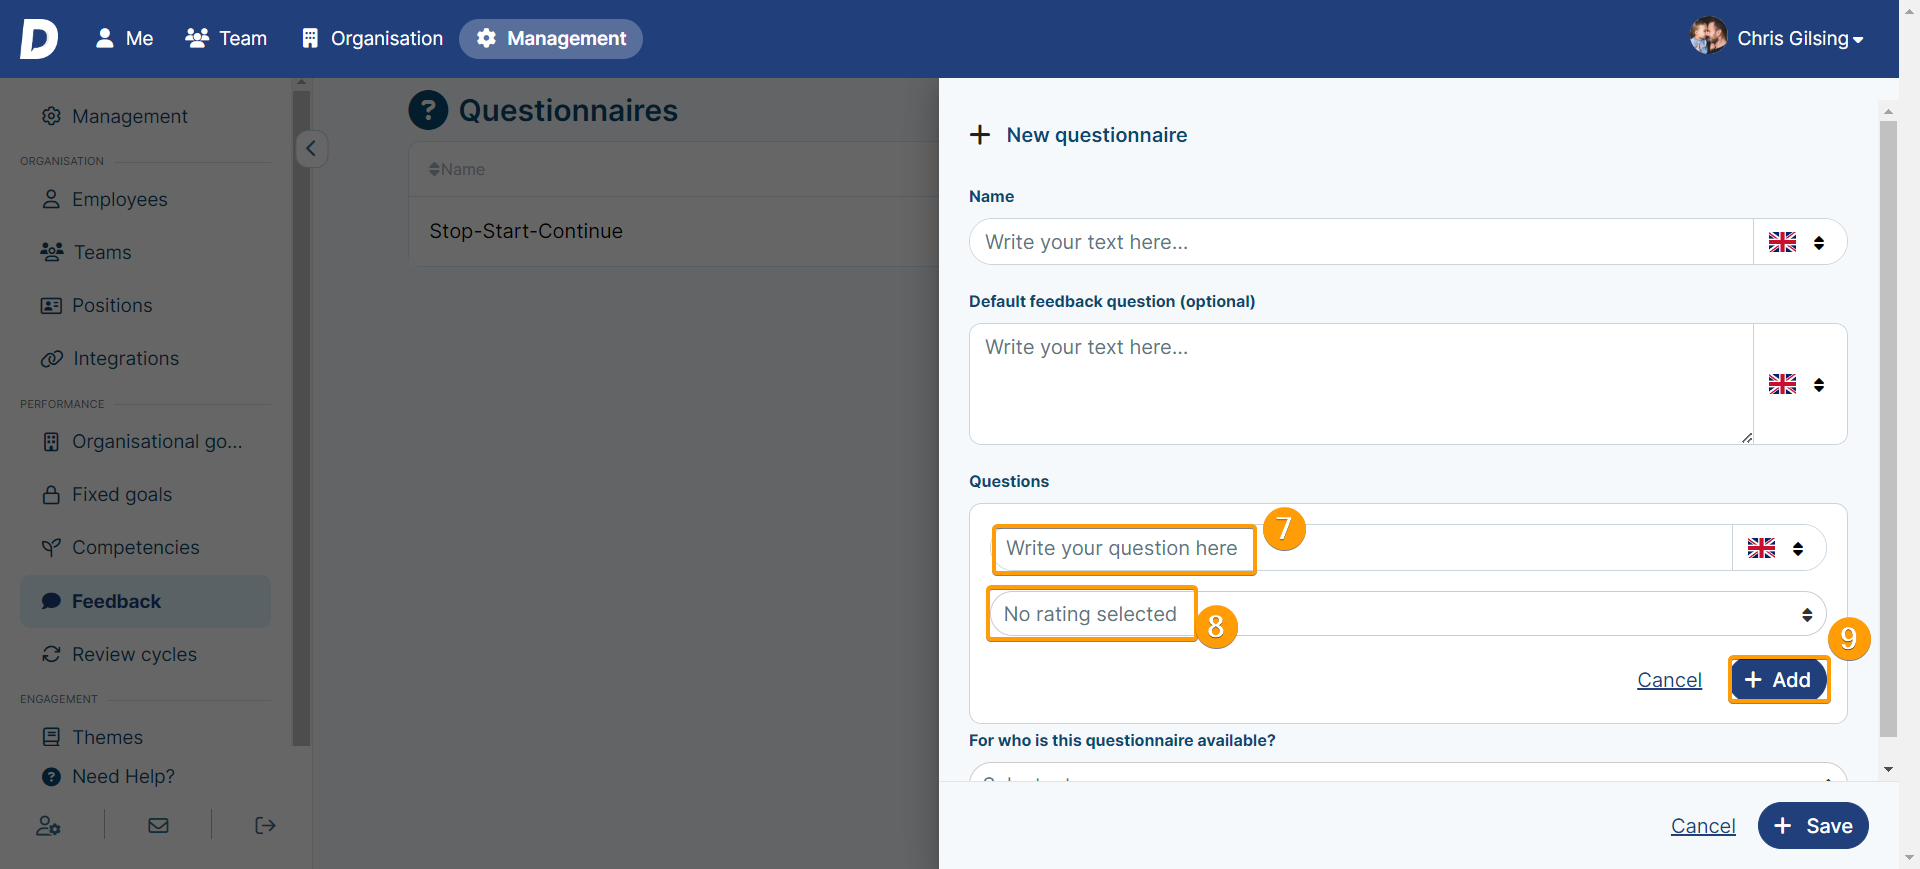Click the Write your question here field
This screenshot has height=869, width=1920.
click(x=1362, y=548)
